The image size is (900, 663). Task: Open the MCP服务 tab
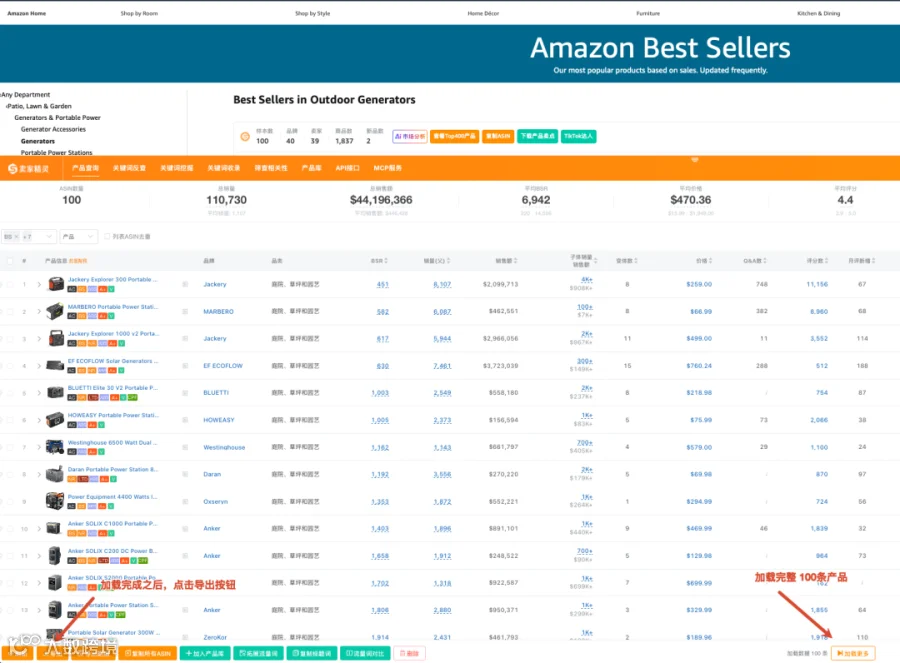point(387,168)
